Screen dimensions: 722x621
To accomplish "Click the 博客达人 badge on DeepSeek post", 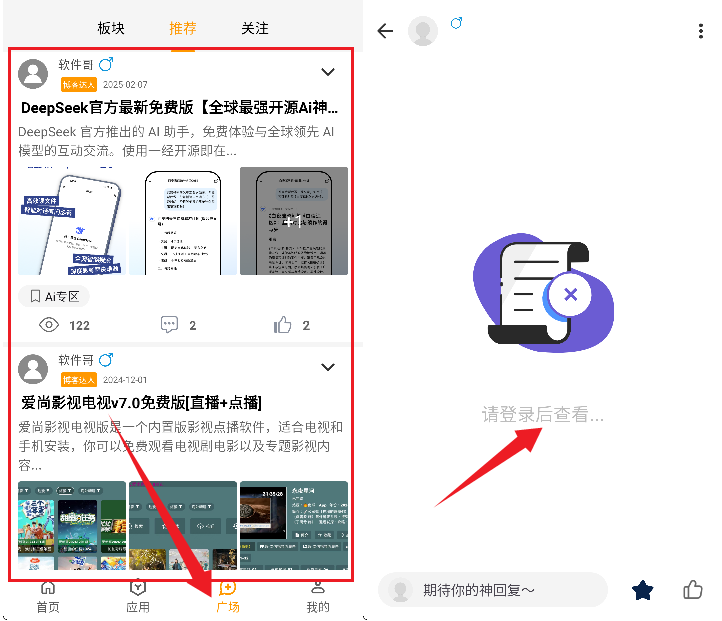I will (79, 84).
